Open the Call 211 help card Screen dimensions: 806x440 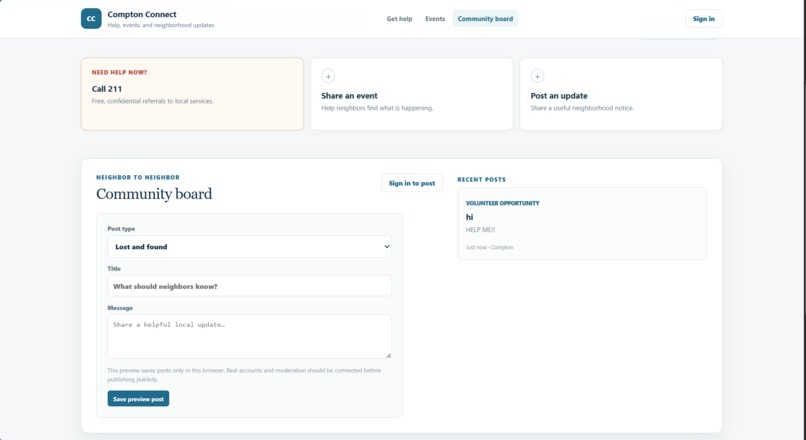tap(192, 94)
